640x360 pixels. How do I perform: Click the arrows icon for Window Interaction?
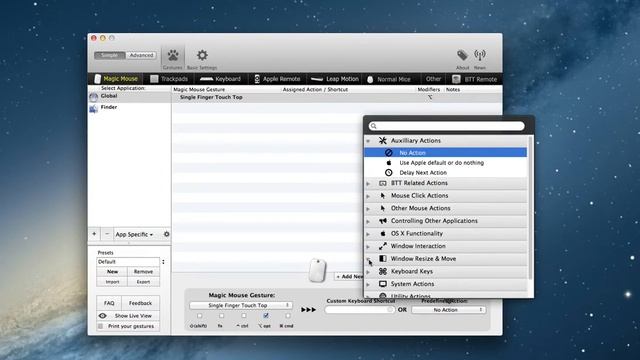382,246
